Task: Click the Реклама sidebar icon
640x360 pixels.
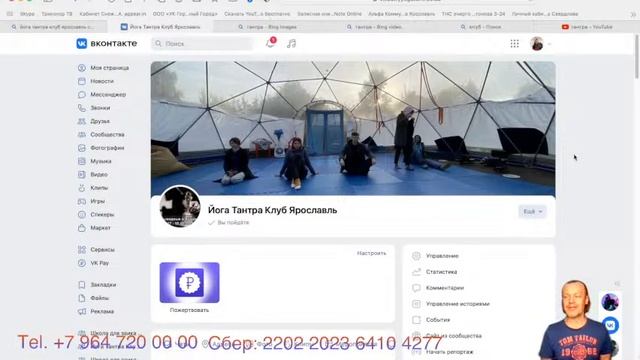Action: pyautogui.click(x=82, y=311)
